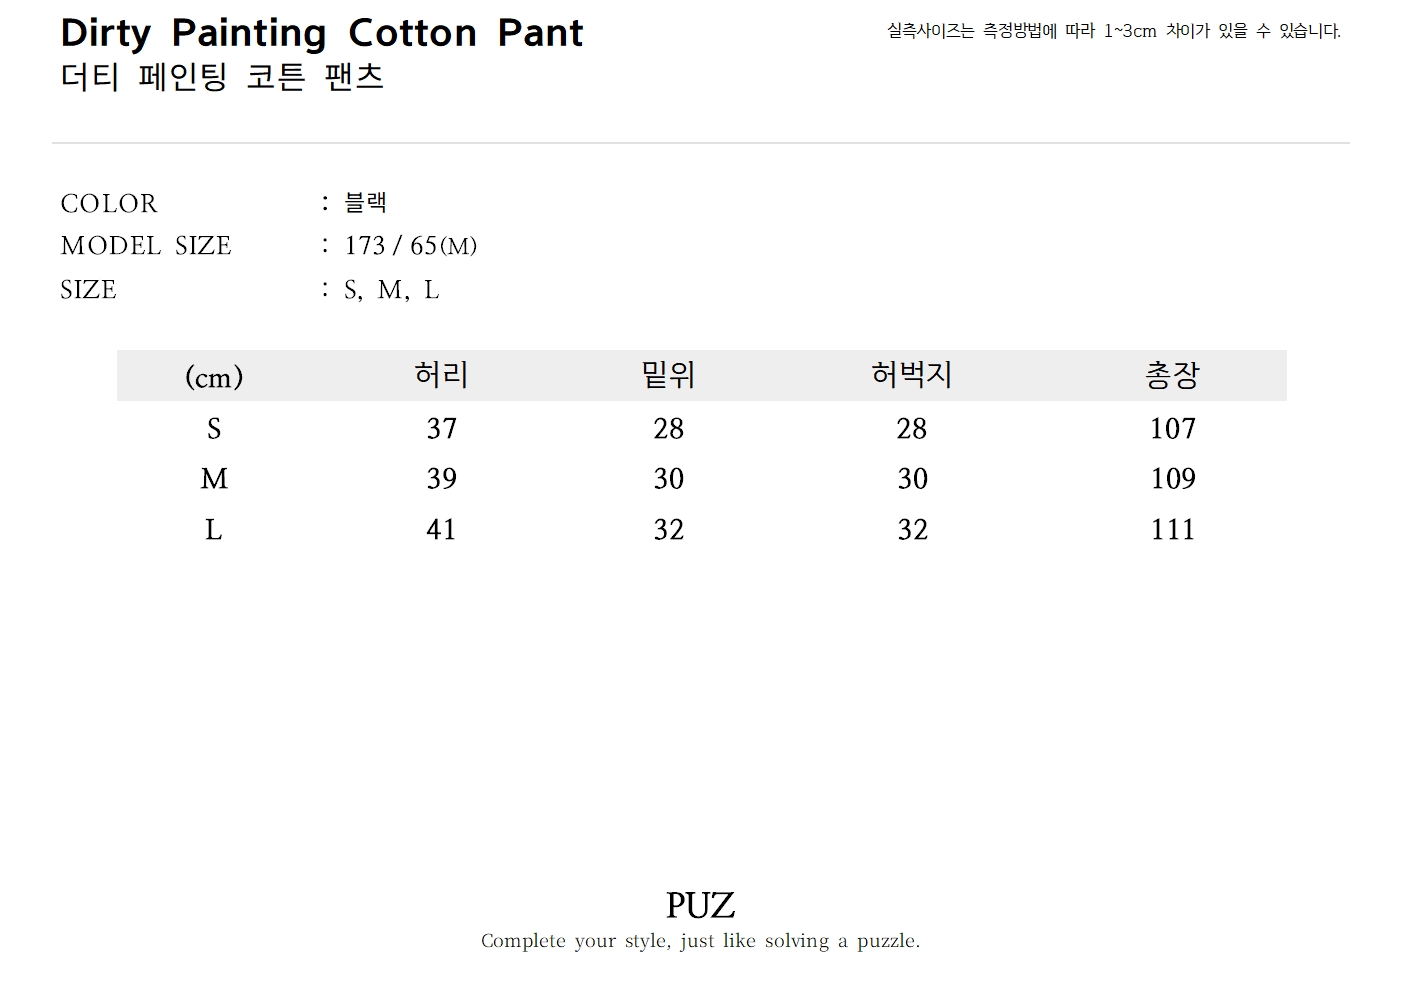Click the "Complete your style" tagline
1403x992 pixels.
pos(700,941)
